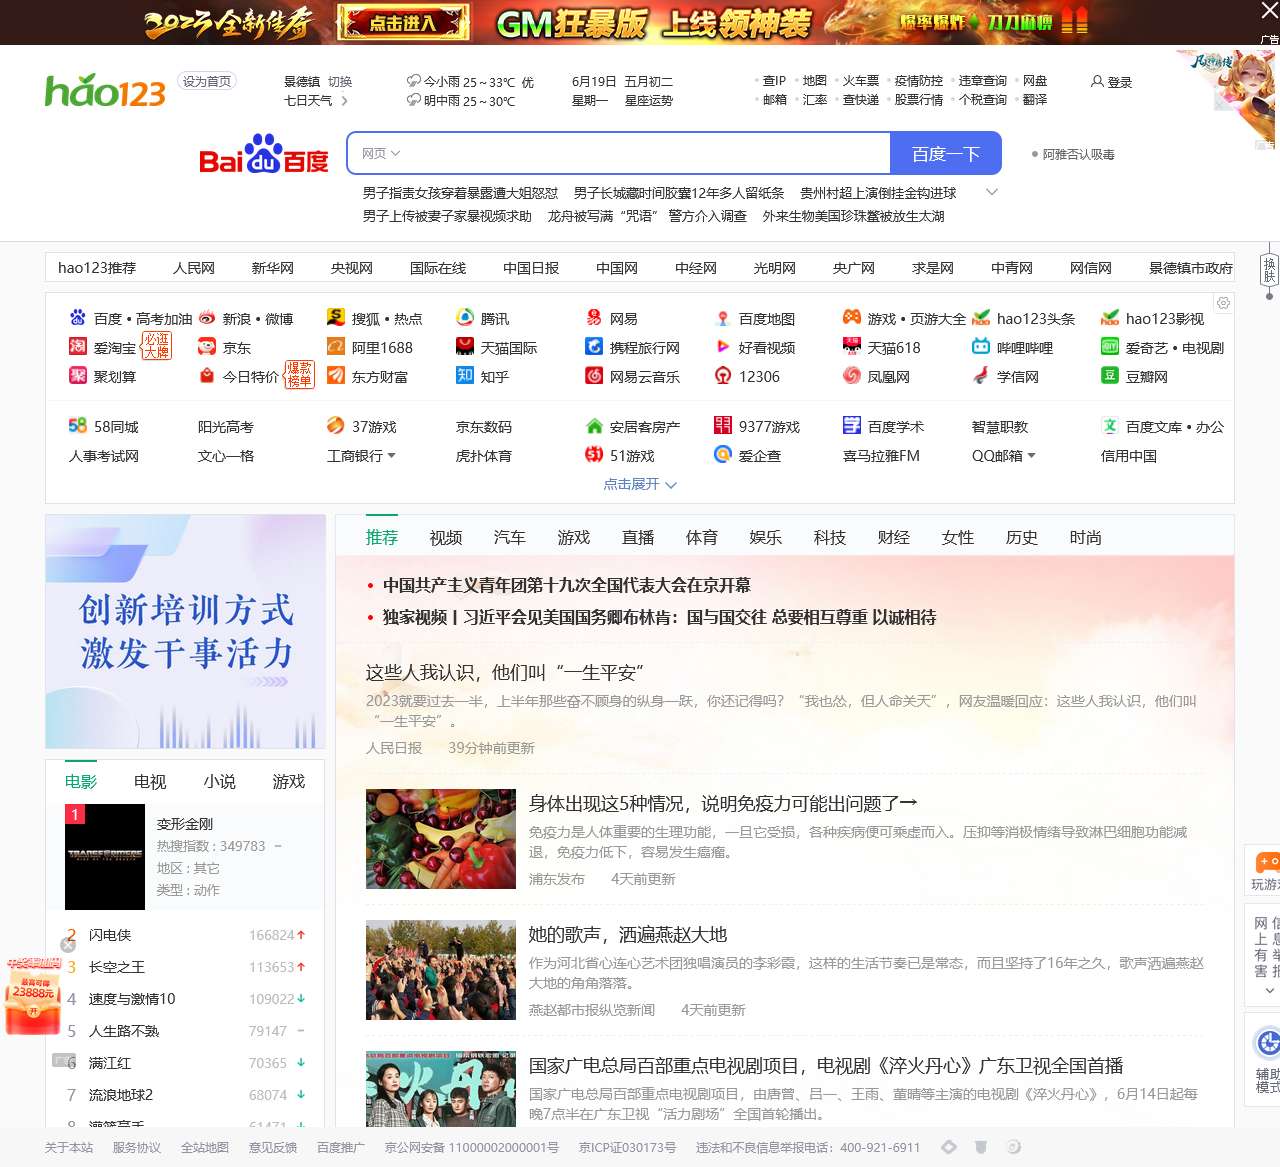Open the 变形金刚 movie poster thumbnail
The width and height of the screenshot is (1280, 1167).
click(x=105, y=857)
